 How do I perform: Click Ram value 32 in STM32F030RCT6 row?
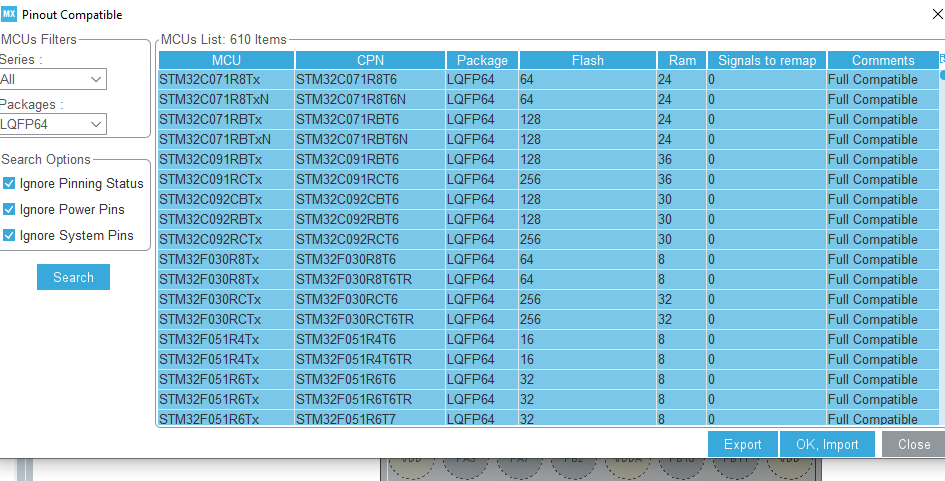coord(682,300)
